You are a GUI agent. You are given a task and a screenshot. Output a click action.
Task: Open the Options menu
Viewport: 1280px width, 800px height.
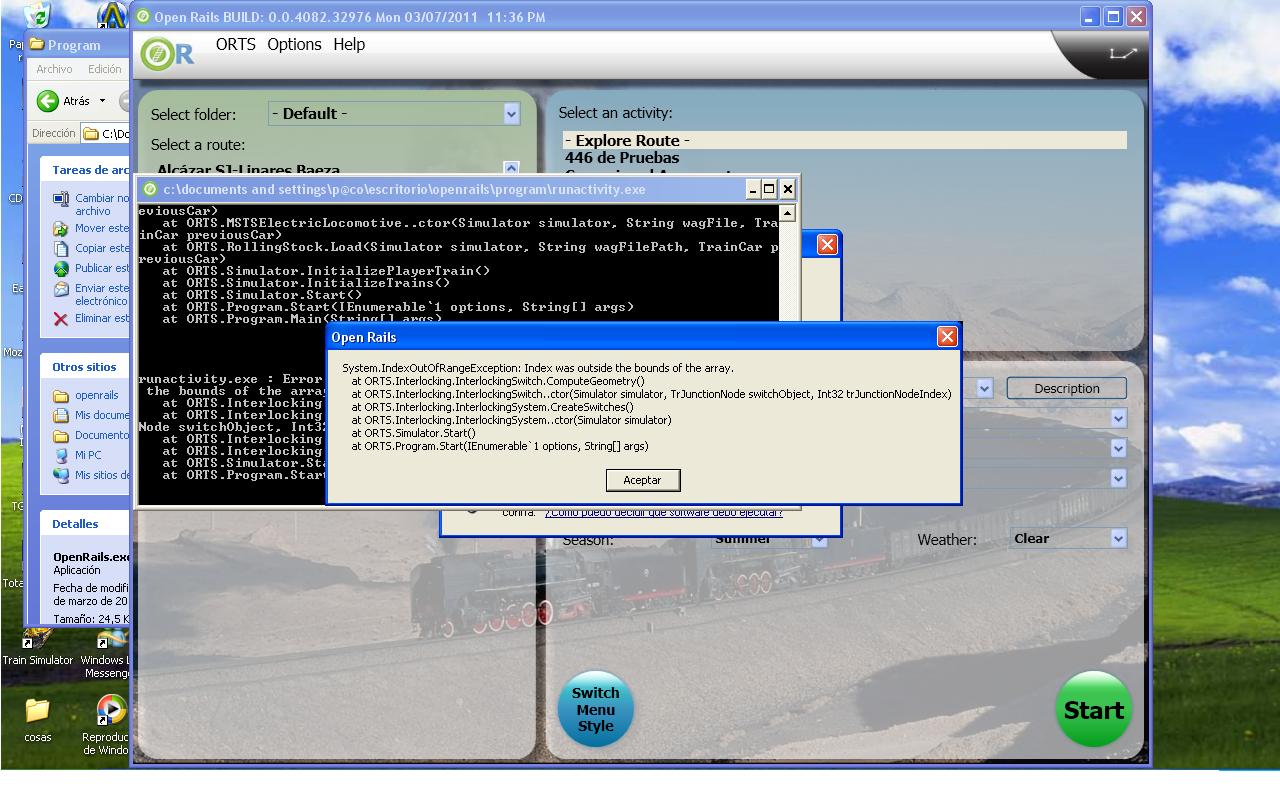coord(294,45)
